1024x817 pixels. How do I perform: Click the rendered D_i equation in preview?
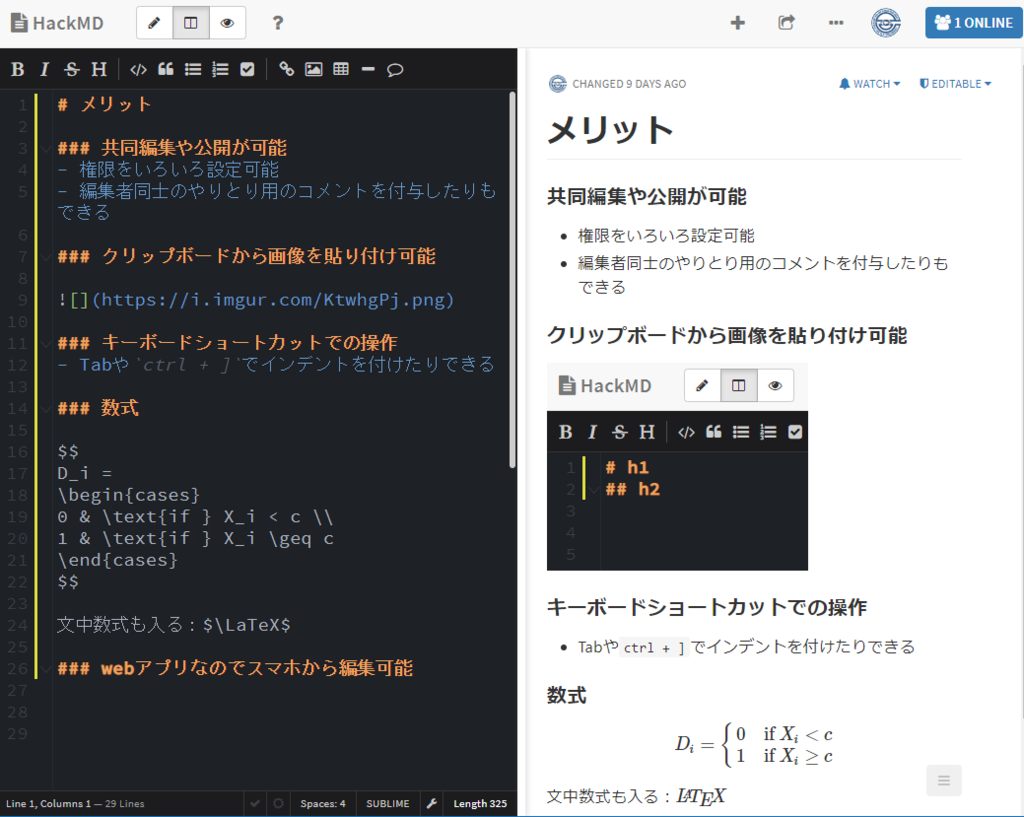[754, 745]
